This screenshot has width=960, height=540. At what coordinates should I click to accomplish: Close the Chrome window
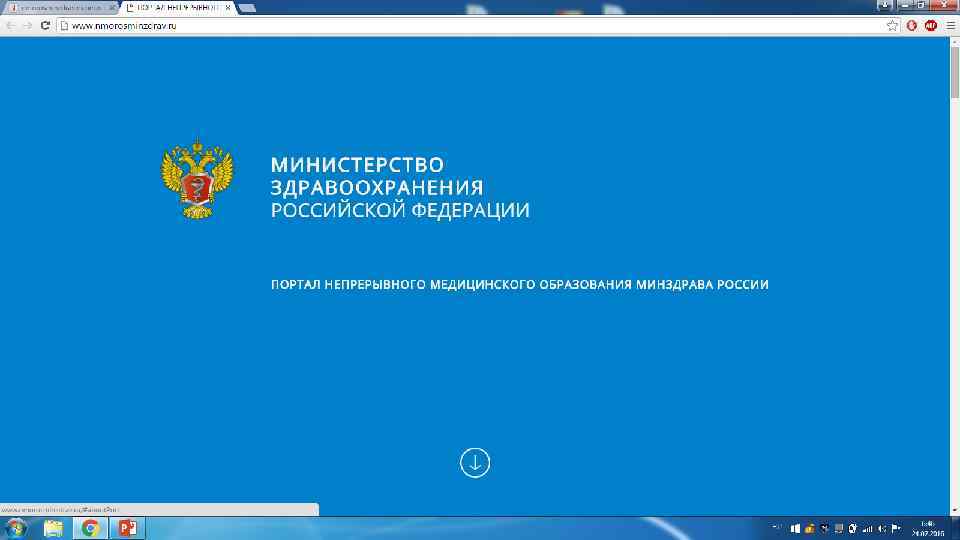coord(943,5)
